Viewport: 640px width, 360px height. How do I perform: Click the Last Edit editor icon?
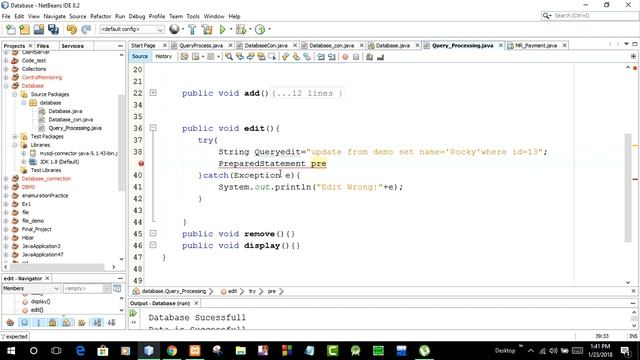(184, 57)
